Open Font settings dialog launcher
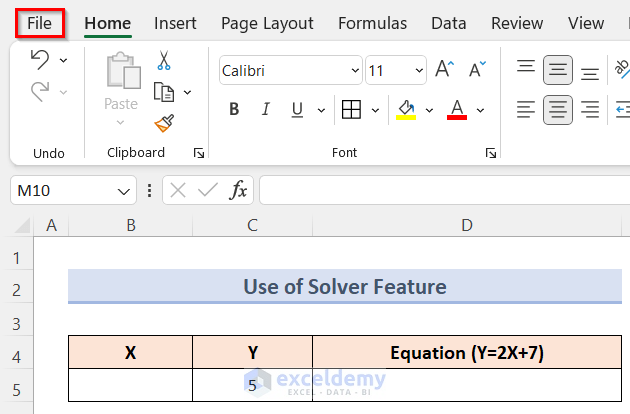This screenshot has height=414, width=630. pyautogui.click(x=491, y=153)
